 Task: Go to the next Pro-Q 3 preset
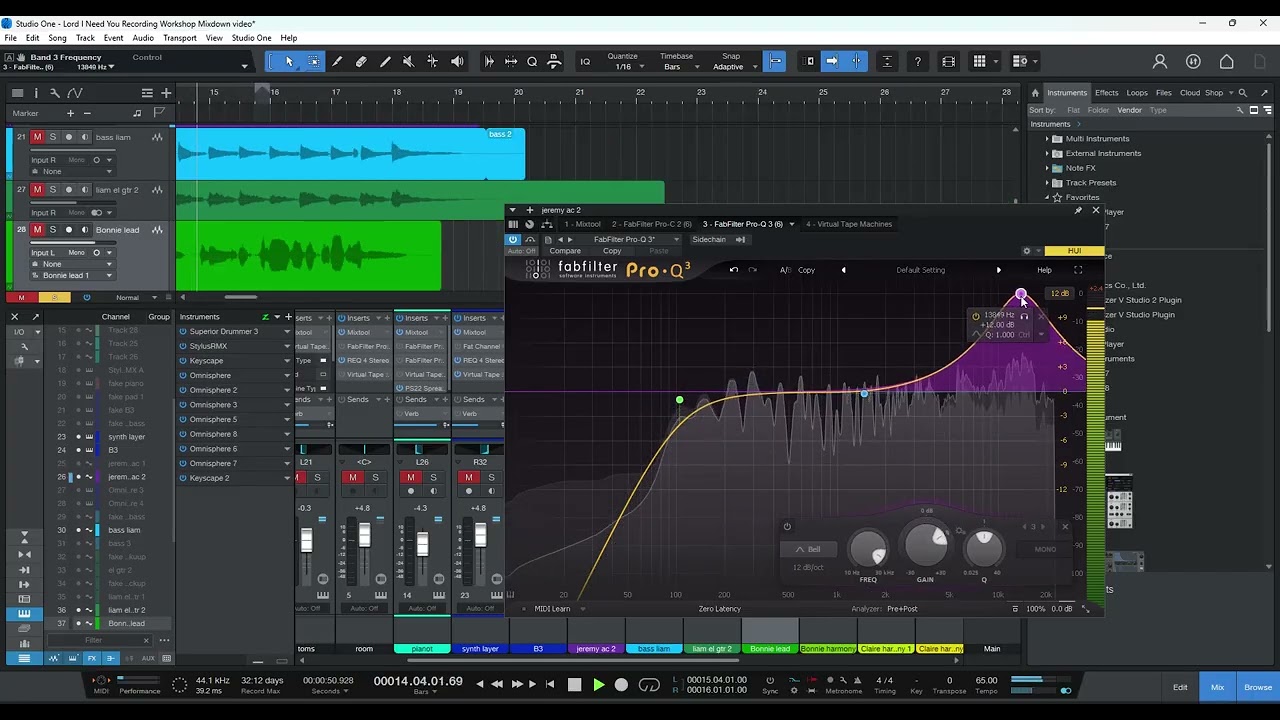tap(998, 270)
